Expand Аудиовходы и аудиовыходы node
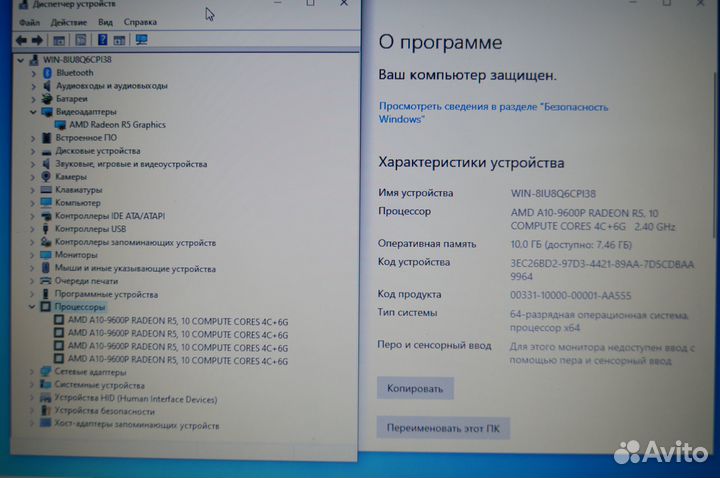This screenshot has width=720, height=478. click(34, 86)
